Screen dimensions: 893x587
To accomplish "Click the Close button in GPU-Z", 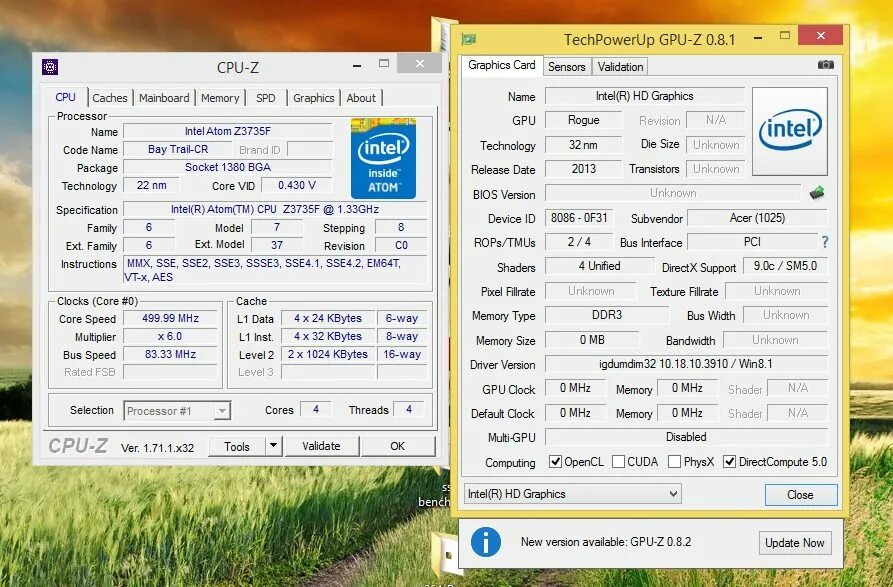I will click(801, 495).
